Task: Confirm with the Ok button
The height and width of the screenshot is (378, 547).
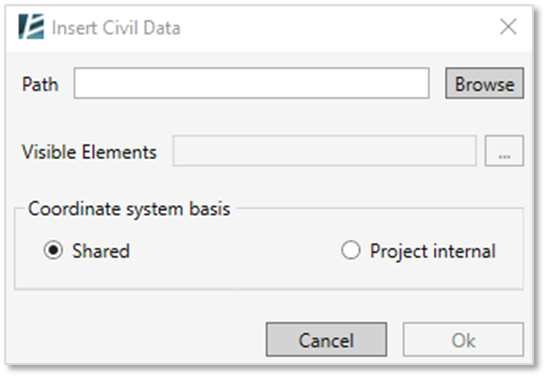Action: click(463, 339)
